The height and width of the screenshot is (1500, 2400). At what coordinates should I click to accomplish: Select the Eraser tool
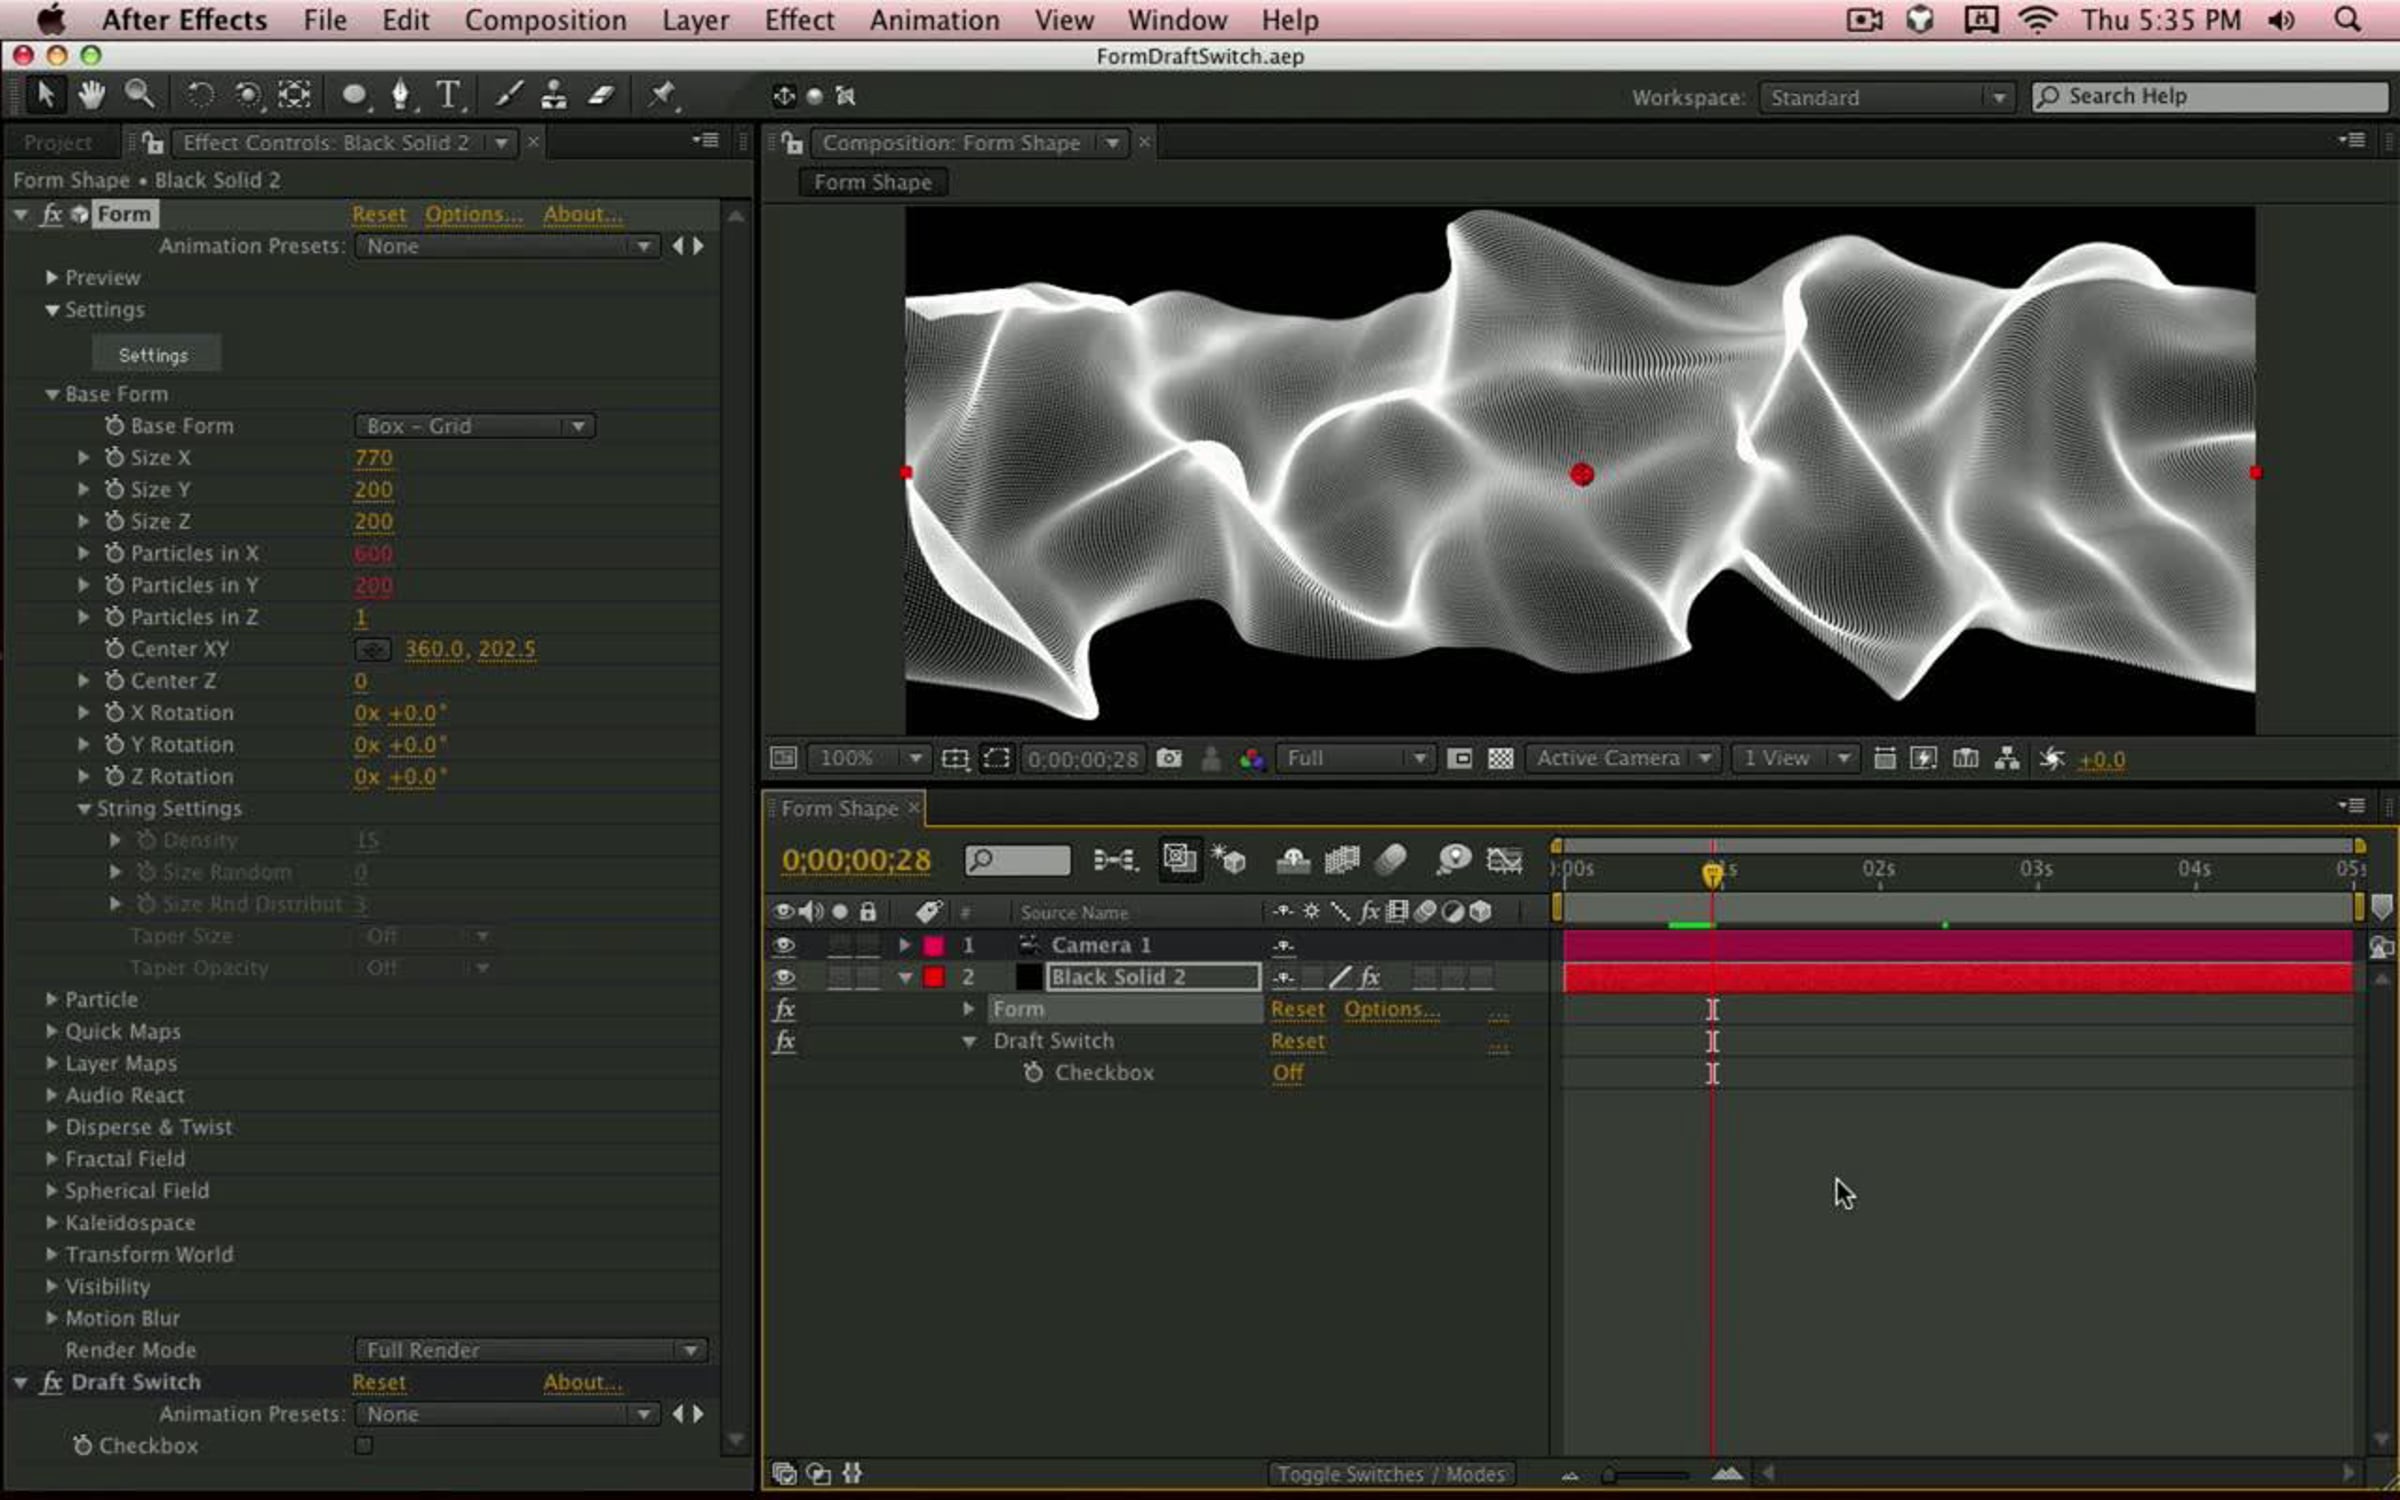click(601, 95)
